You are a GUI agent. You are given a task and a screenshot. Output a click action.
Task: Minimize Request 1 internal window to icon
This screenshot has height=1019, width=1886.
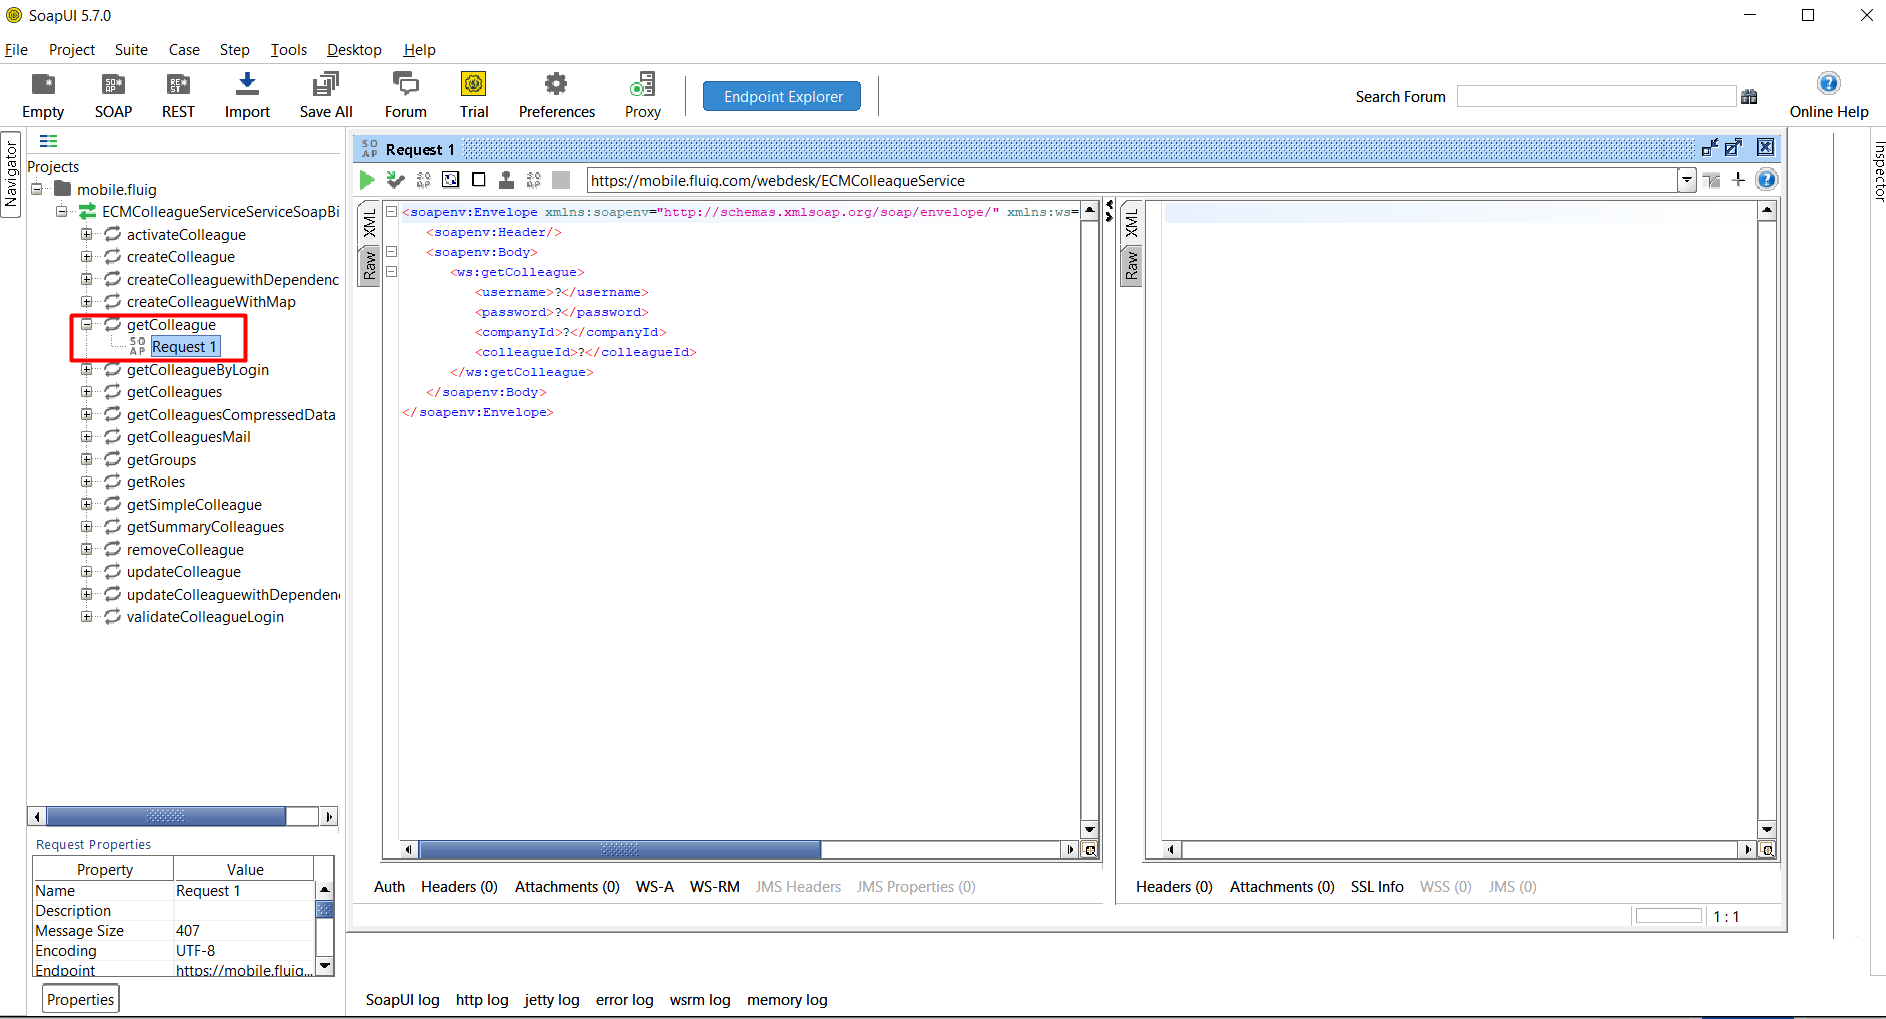pos(1710,148)
